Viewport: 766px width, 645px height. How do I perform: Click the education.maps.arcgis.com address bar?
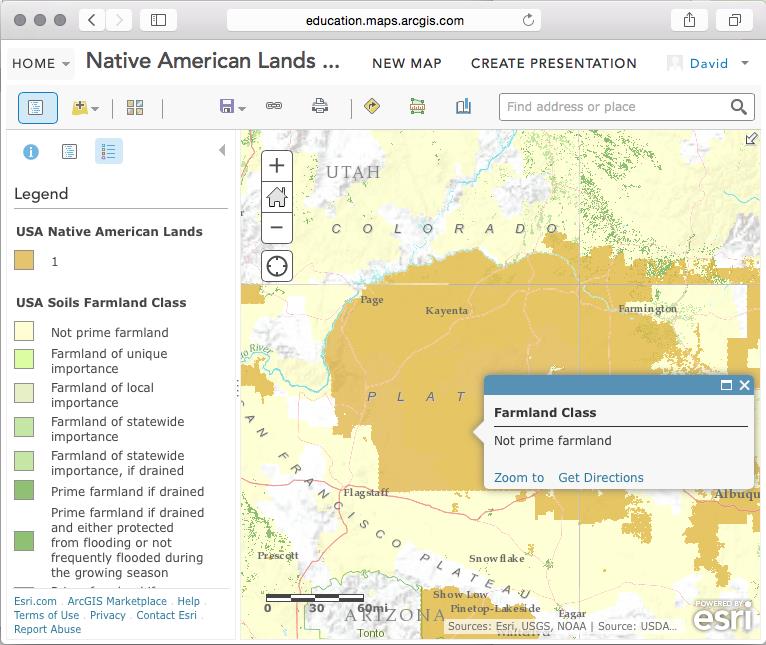click(x=384, y=21)
